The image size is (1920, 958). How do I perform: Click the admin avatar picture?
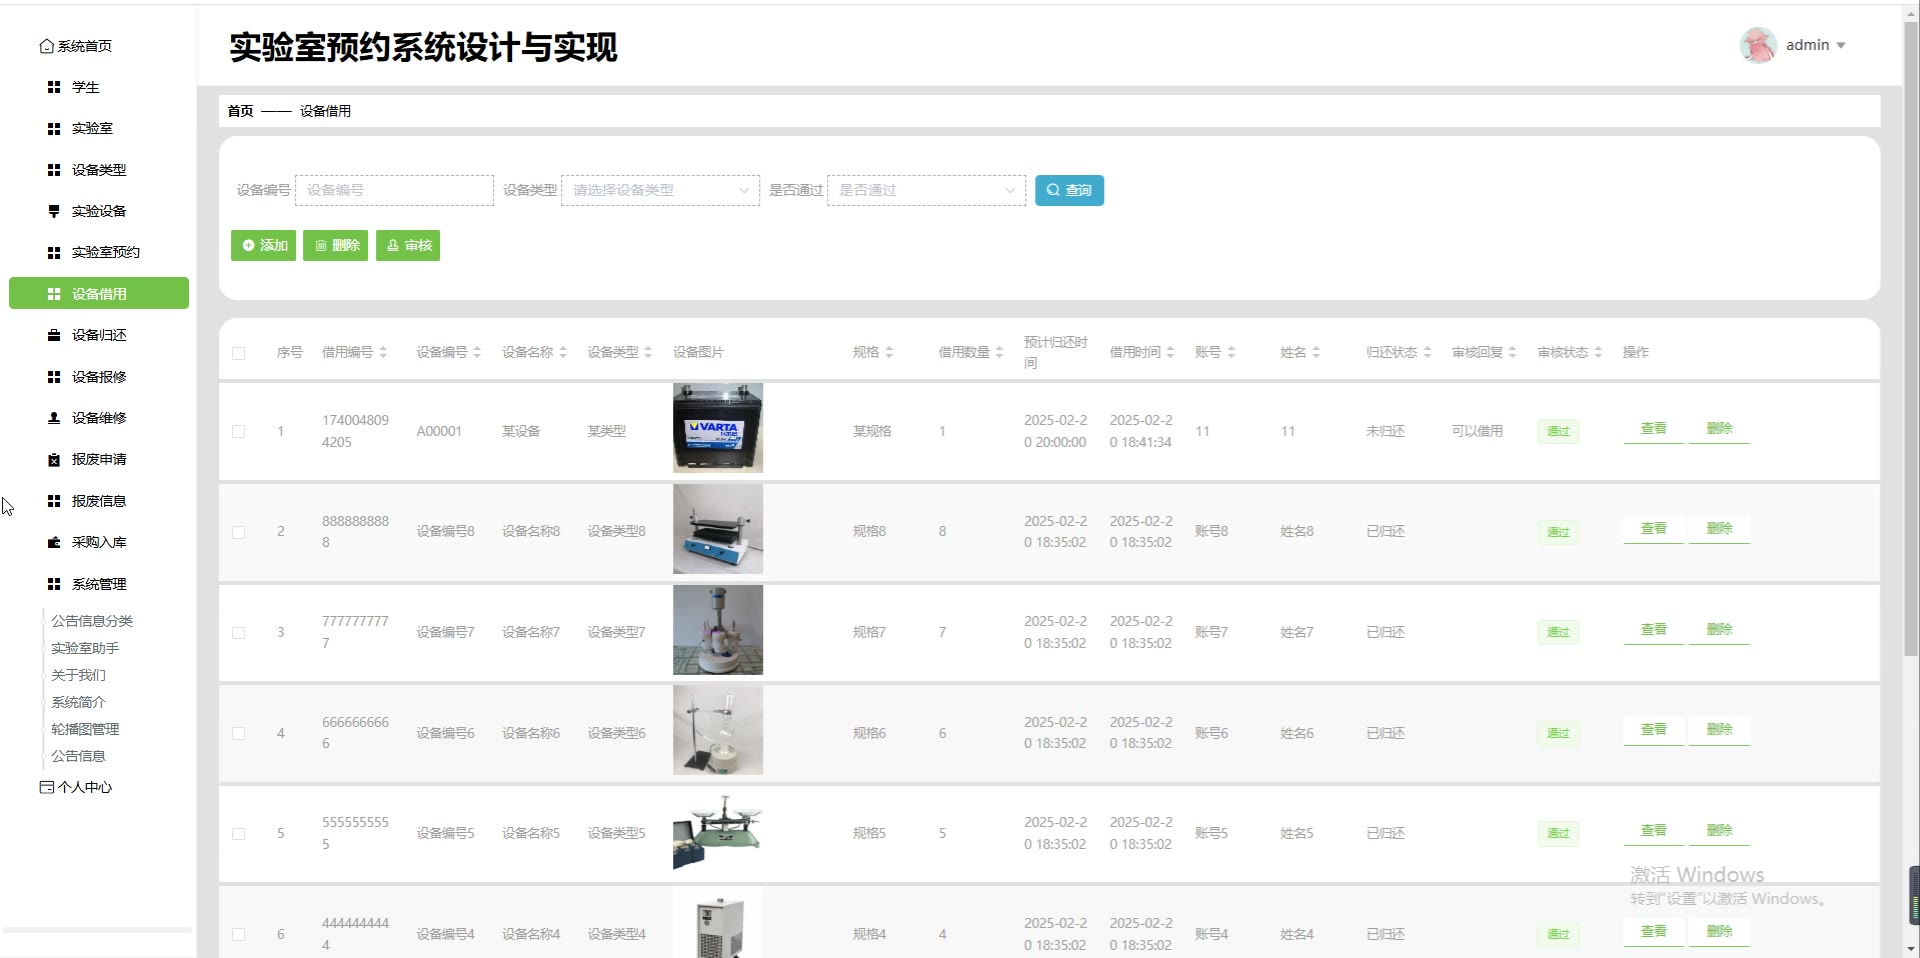tap(1757, 45)
